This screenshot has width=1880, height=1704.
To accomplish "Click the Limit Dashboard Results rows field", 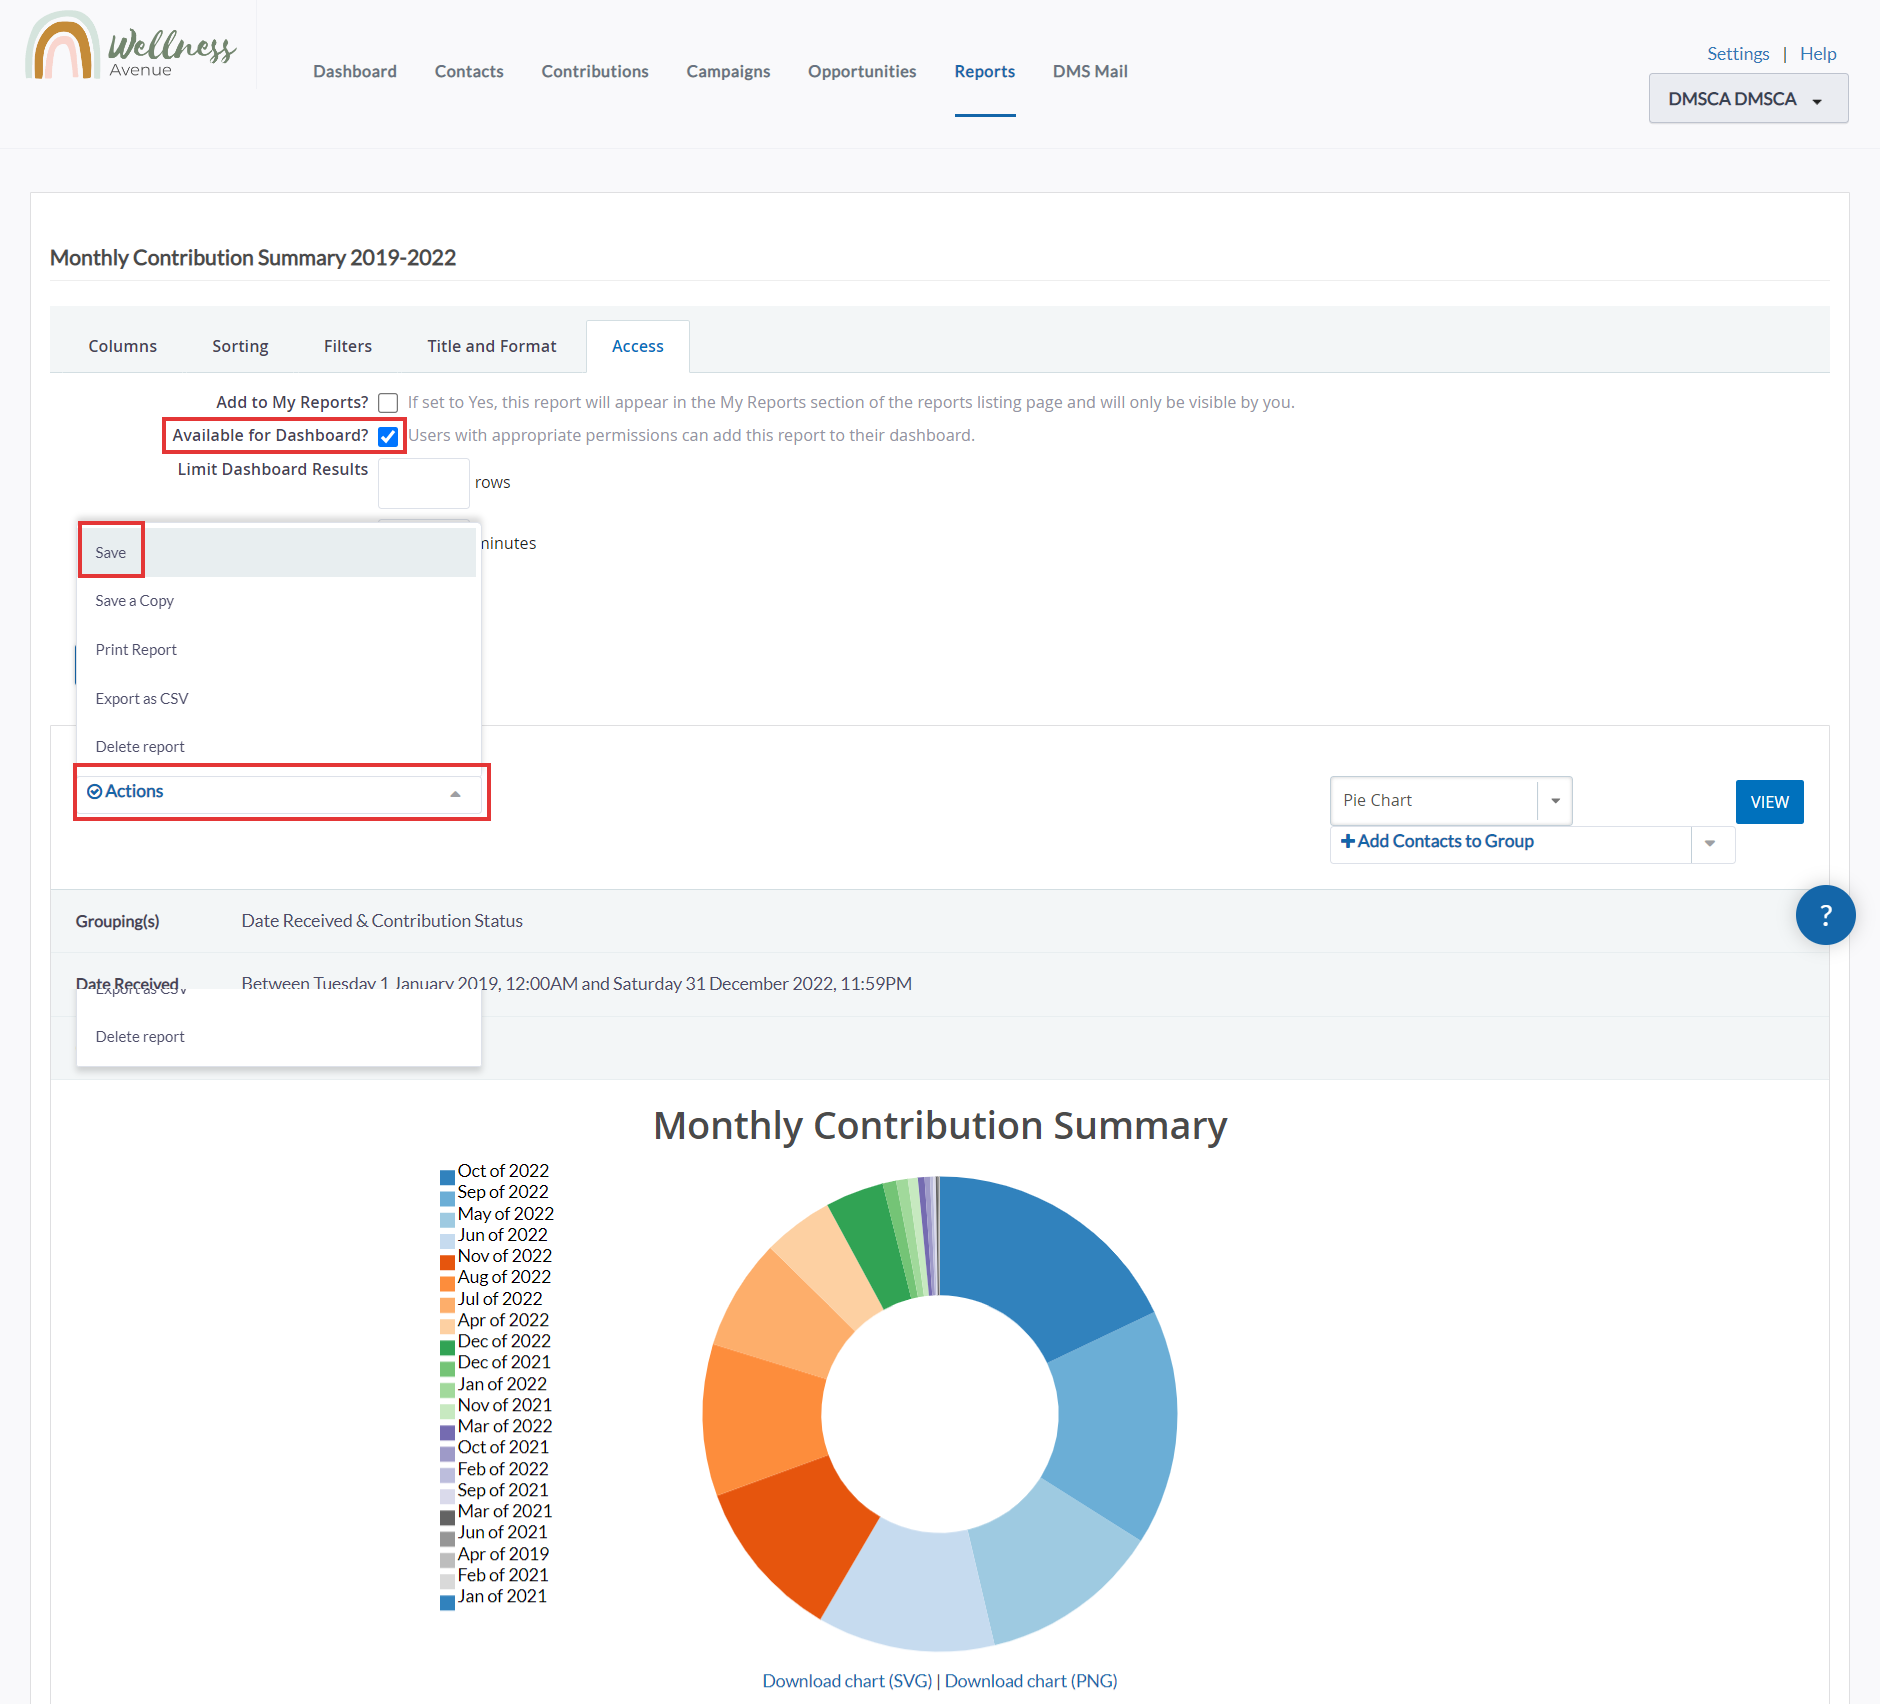I will point(424,483).
